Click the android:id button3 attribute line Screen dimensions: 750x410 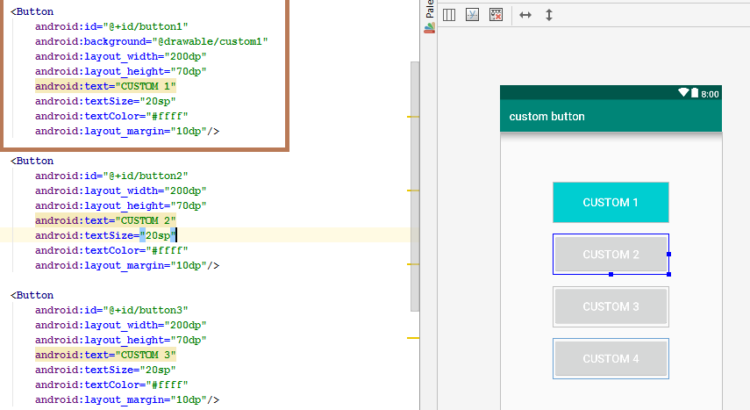[110, 310]
